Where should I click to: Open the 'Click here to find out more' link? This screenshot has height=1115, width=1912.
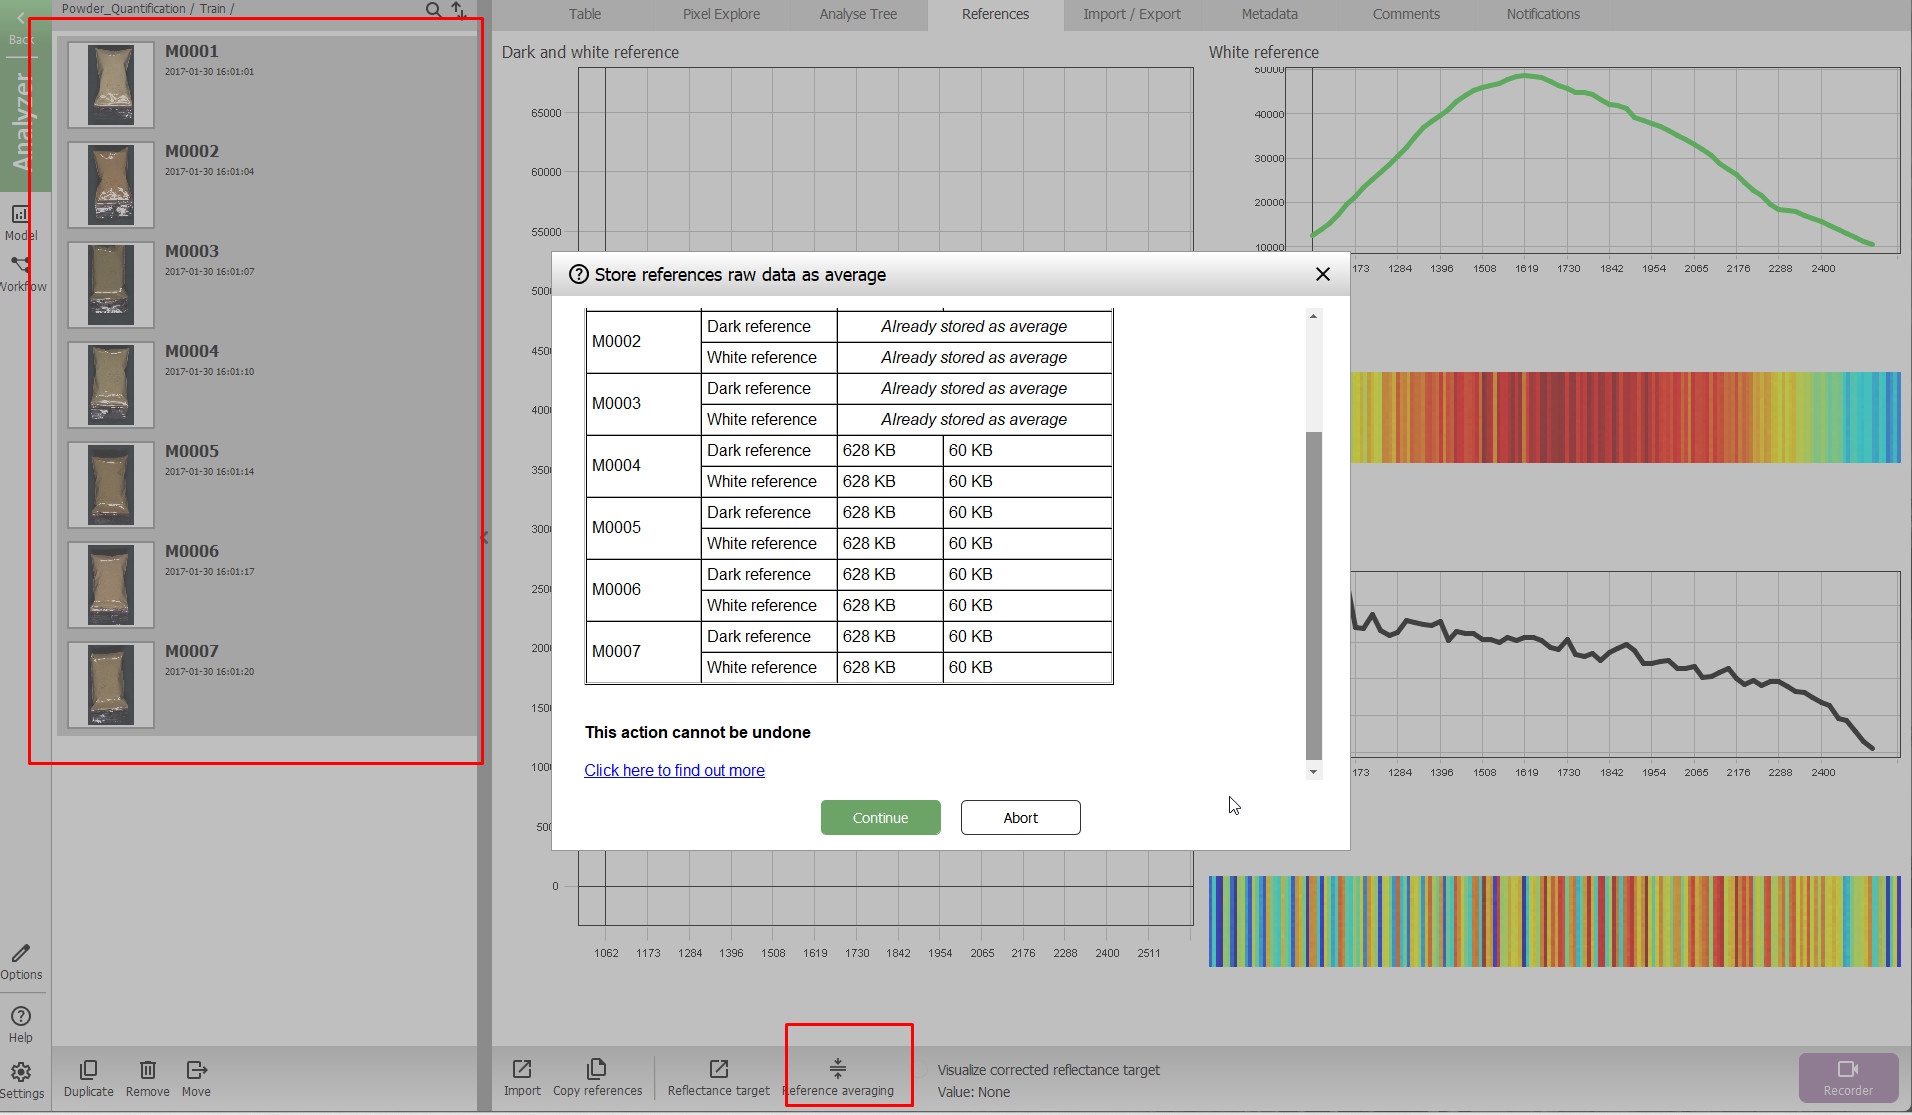tap(674, 770)
